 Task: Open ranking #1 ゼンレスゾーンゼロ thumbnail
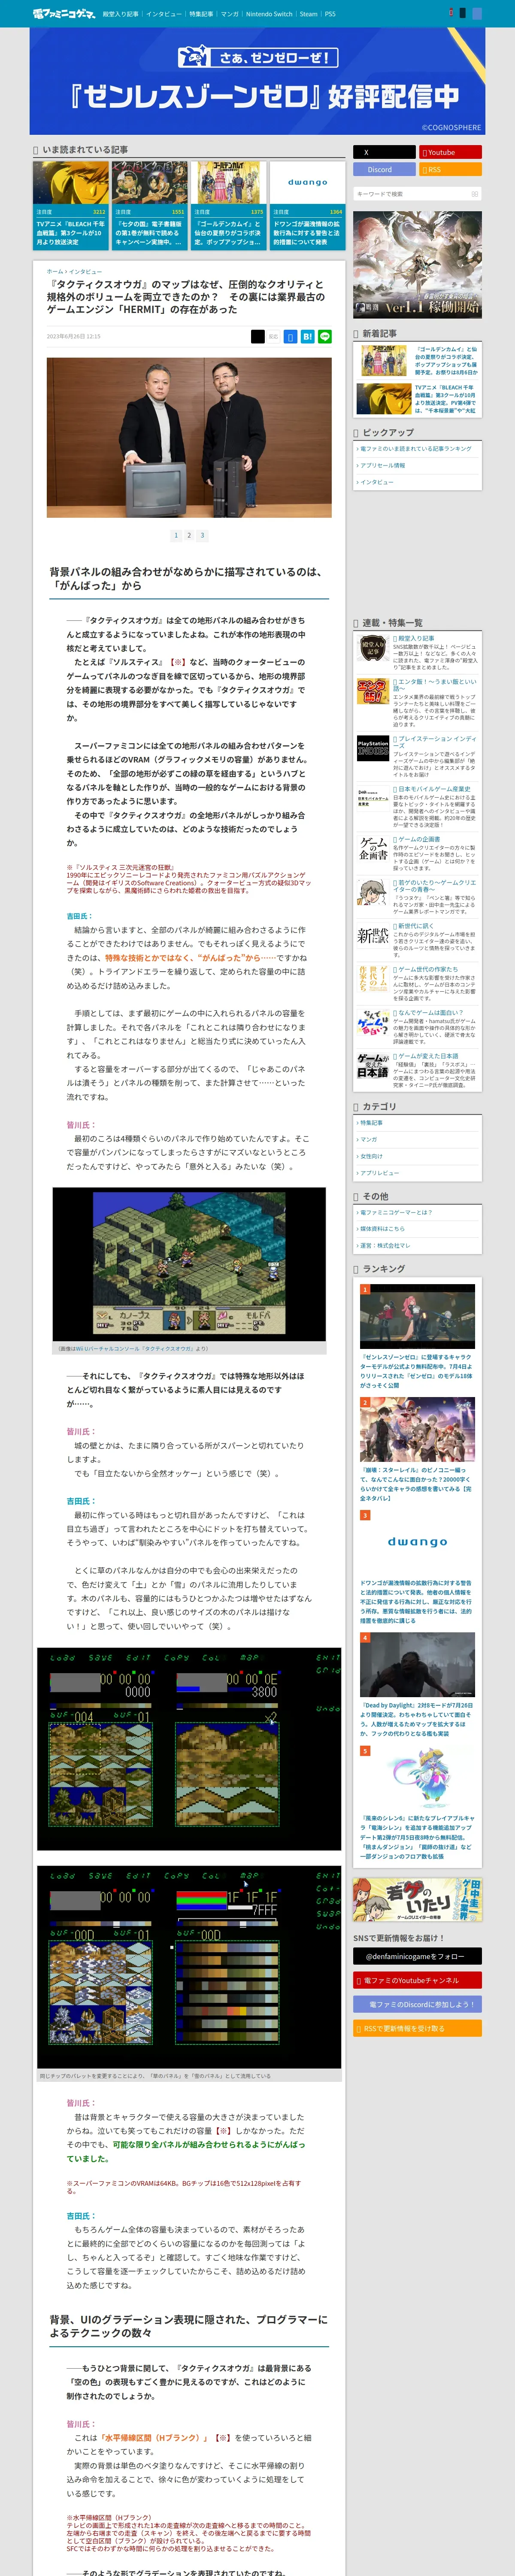pyautogui.click(x=417, y=1316)
